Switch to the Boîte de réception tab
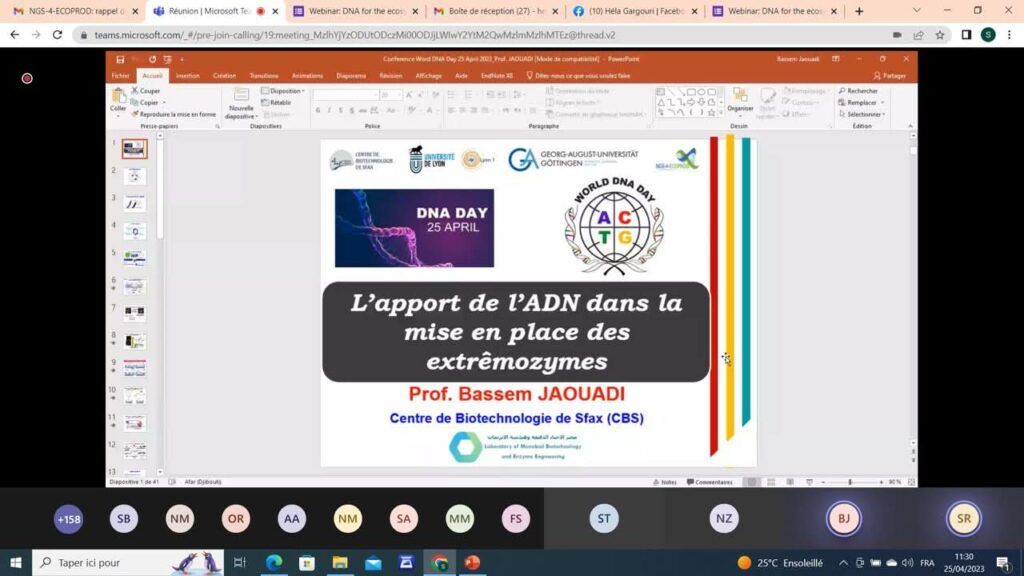1024x576 pixels. (490, 11)
